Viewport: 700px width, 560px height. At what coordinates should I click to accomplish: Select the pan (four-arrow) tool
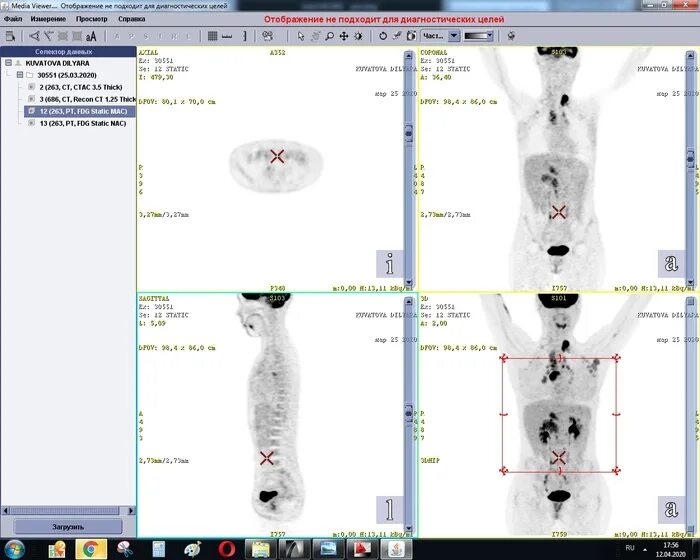(x=344, y=36)
